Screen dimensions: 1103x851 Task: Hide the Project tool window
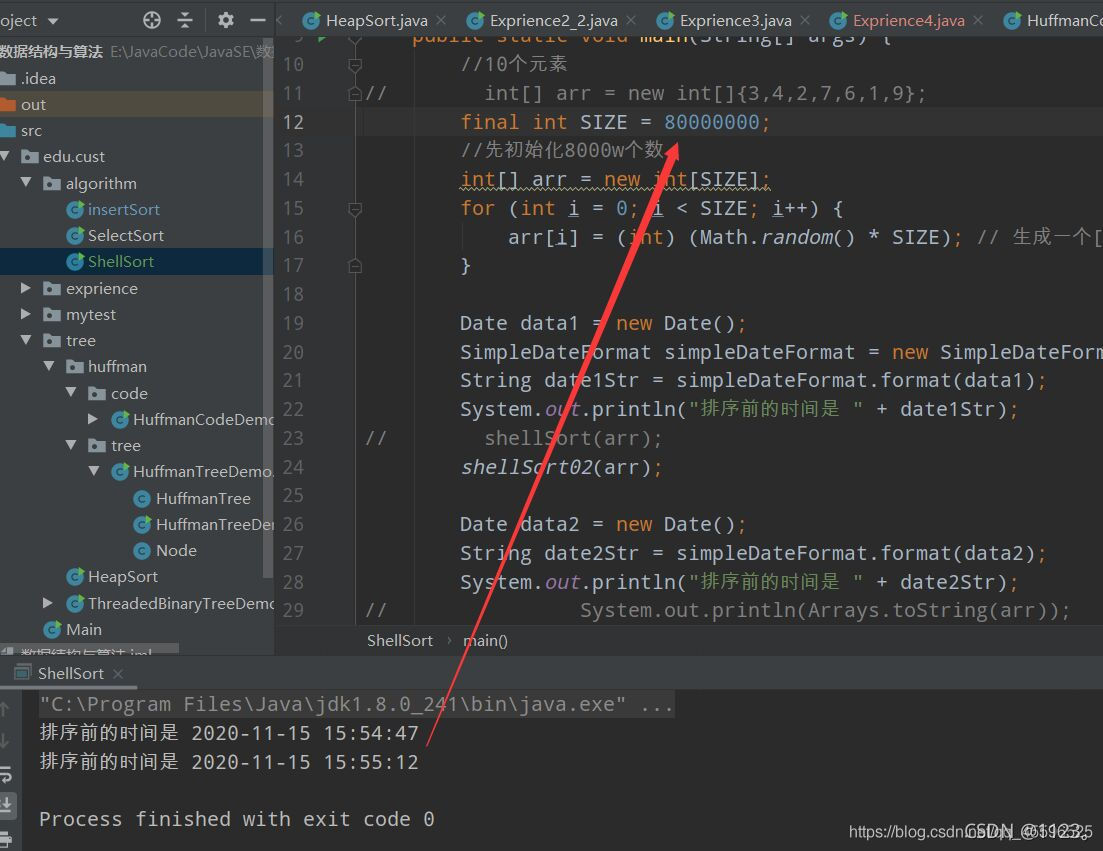[257, 20]
